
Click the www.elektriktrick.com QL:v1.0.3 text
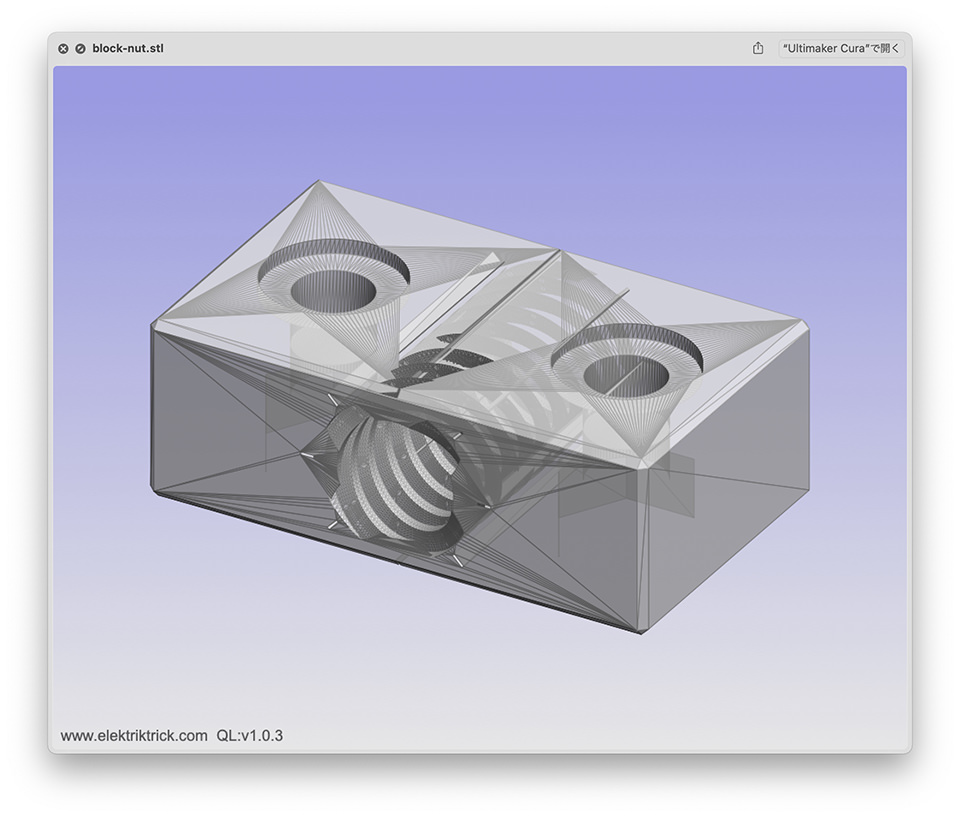[171, 736]
